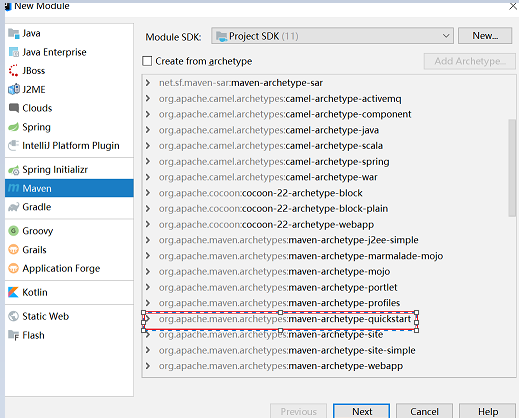This screenshot has height=418, width=519.
Task: Enable Create from archetype checkbox
Action: coord(147,61)
